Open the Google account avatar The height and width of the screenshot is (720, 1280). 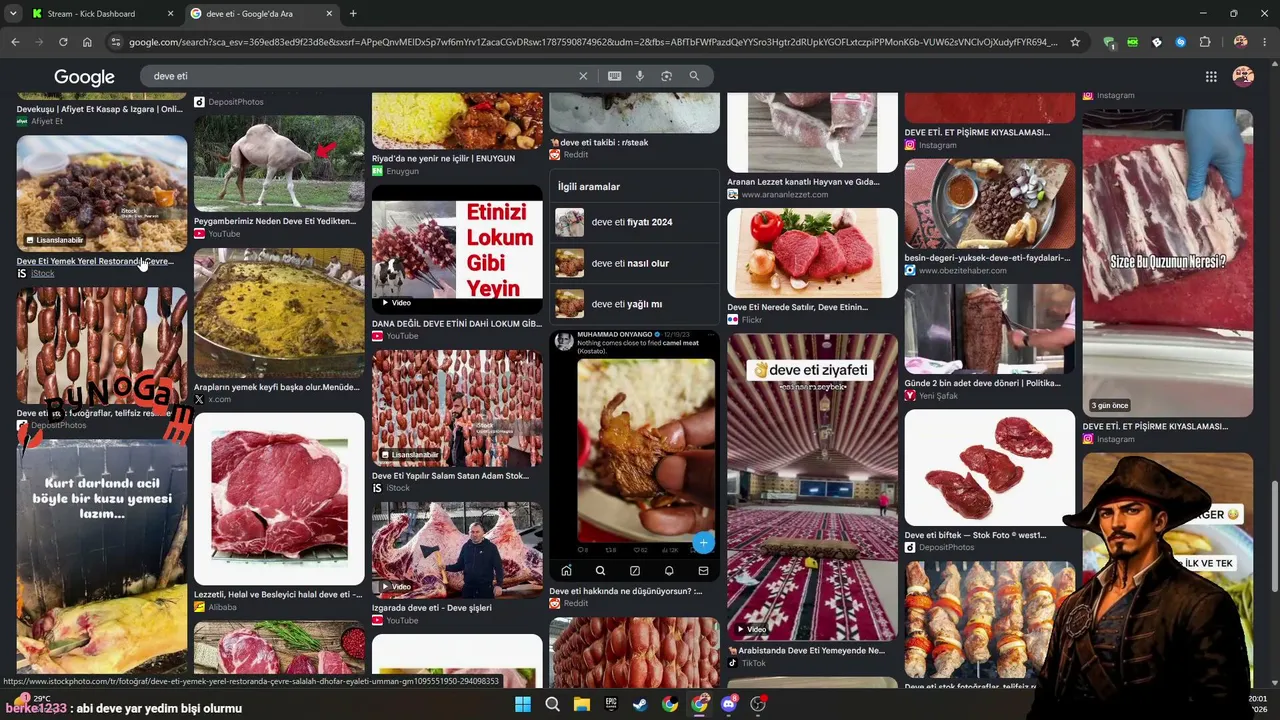pos(1243,76)
